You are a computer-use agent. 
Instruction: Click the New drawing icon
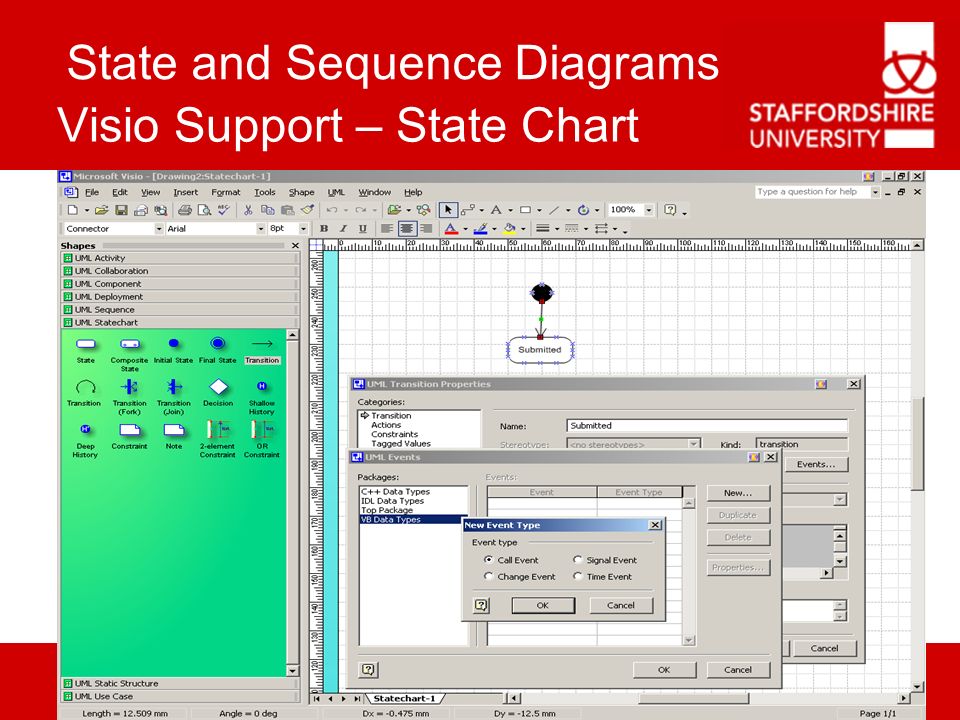[x=73, y=210]
